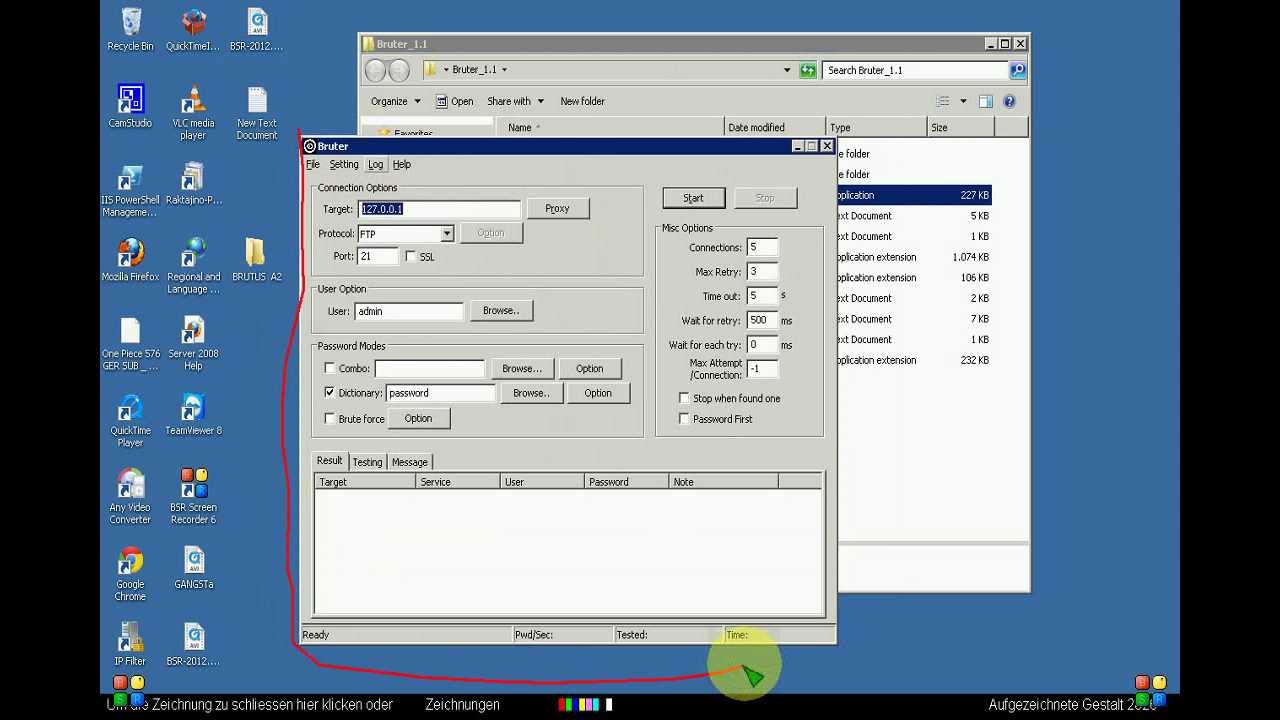Image resolution: width=1280 pixels, height=720 pixels.
Task: Open the IIS PowerShell Management shortcut
Action: [130, 189]
